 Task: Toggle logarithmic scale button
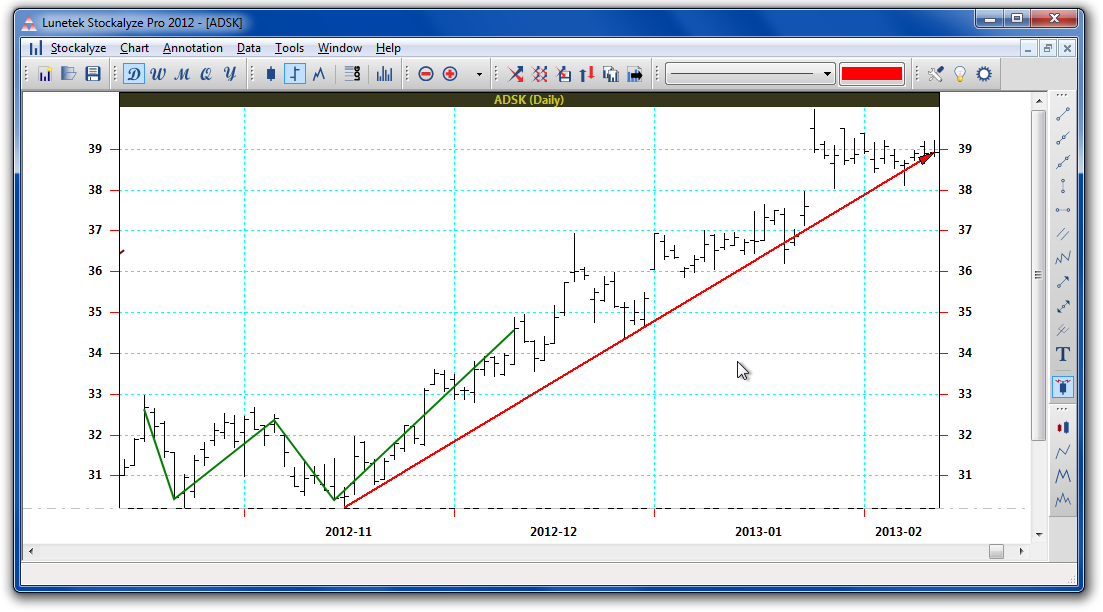[x=352, y=74]
